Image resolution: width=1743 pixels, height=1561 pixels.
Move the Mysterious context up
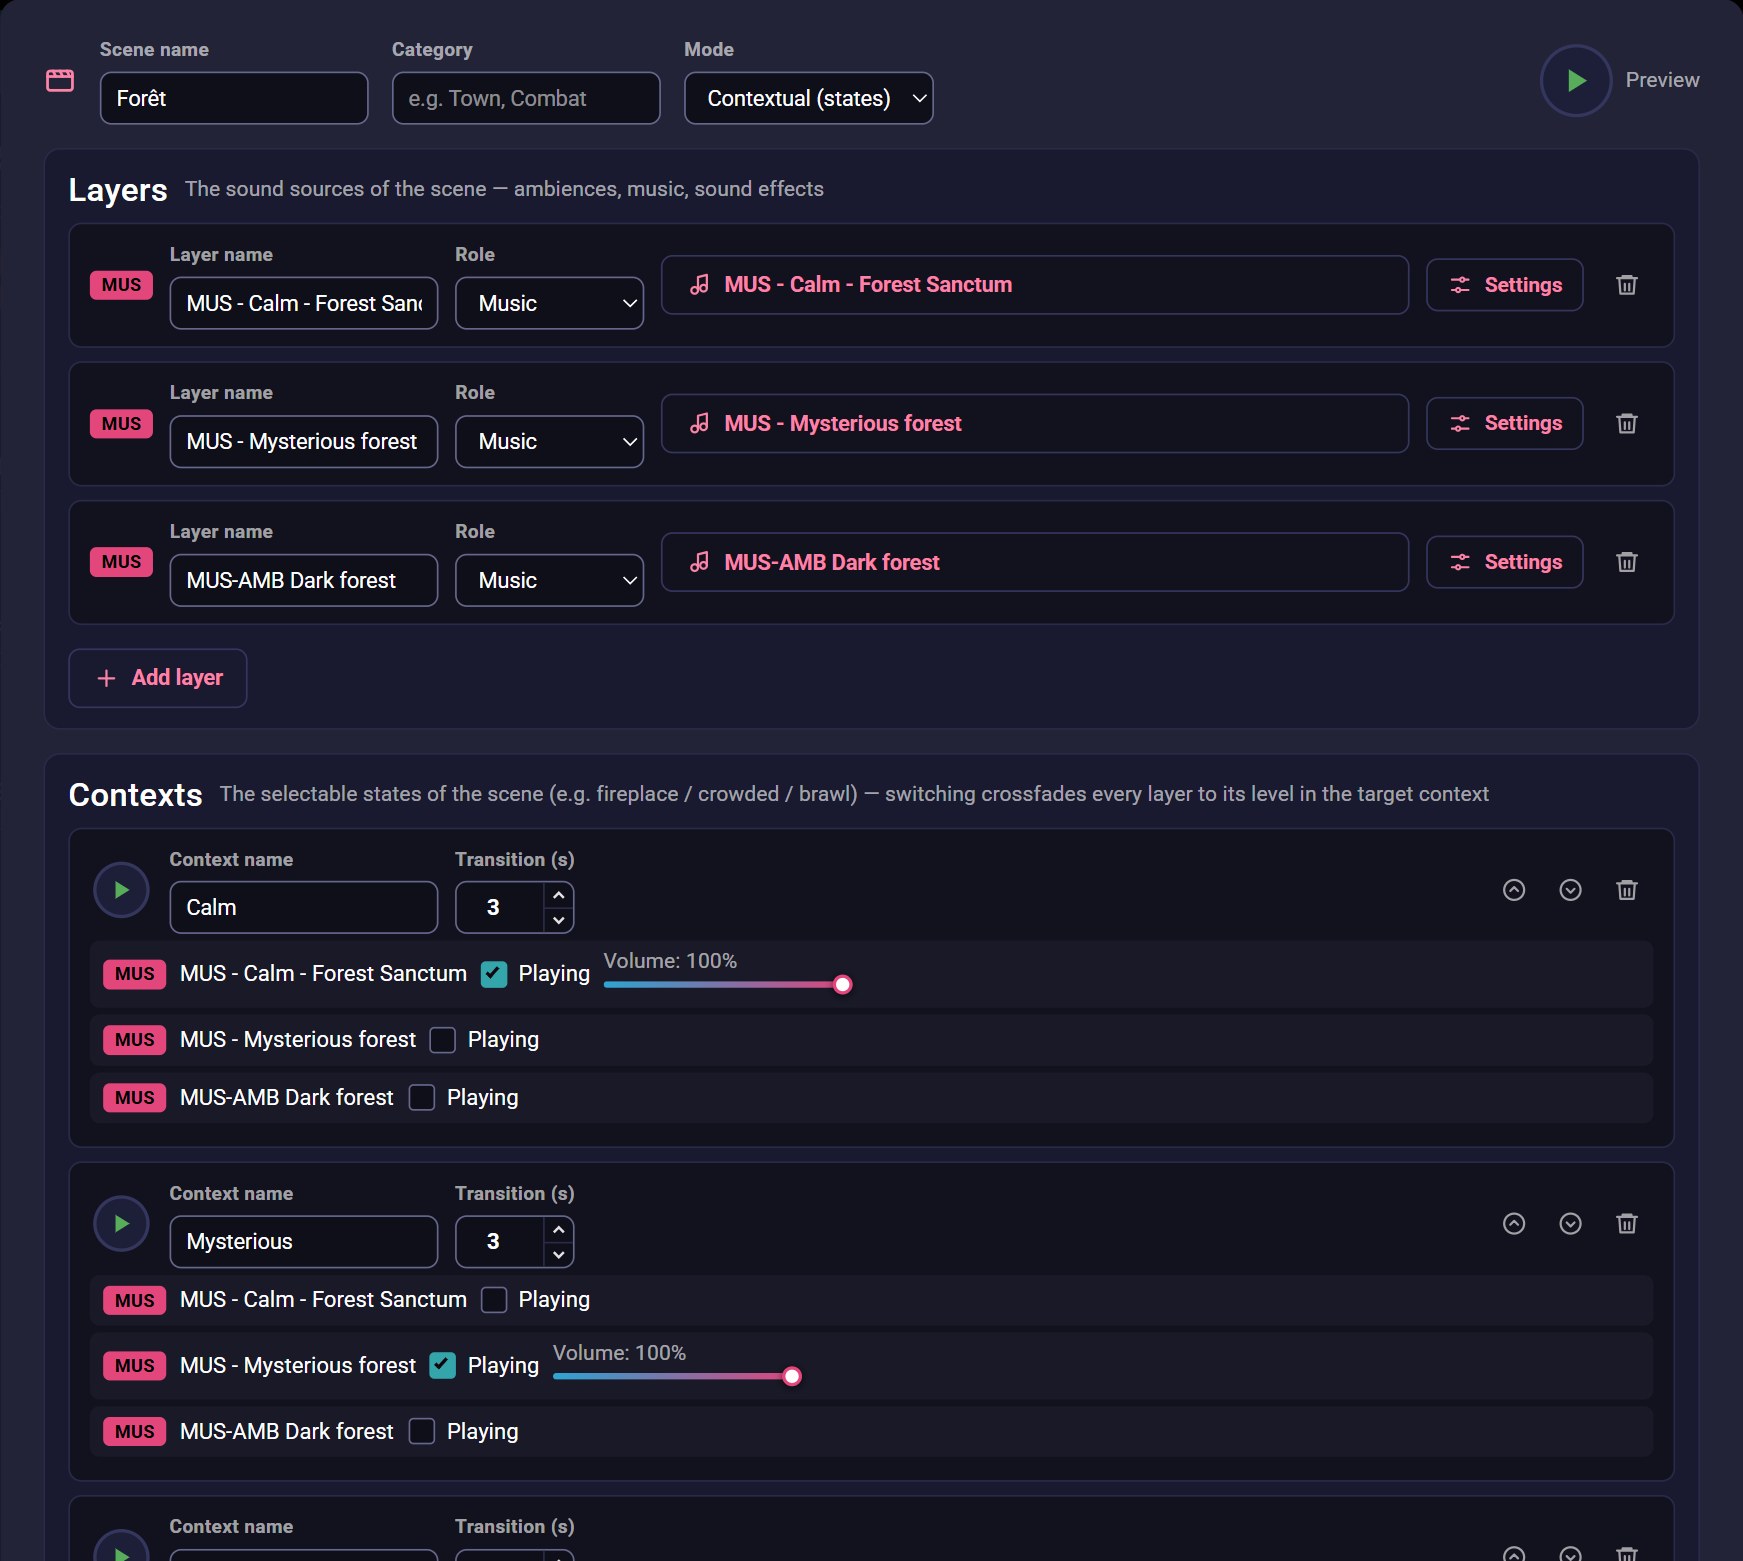[x=1514, y=1224]
